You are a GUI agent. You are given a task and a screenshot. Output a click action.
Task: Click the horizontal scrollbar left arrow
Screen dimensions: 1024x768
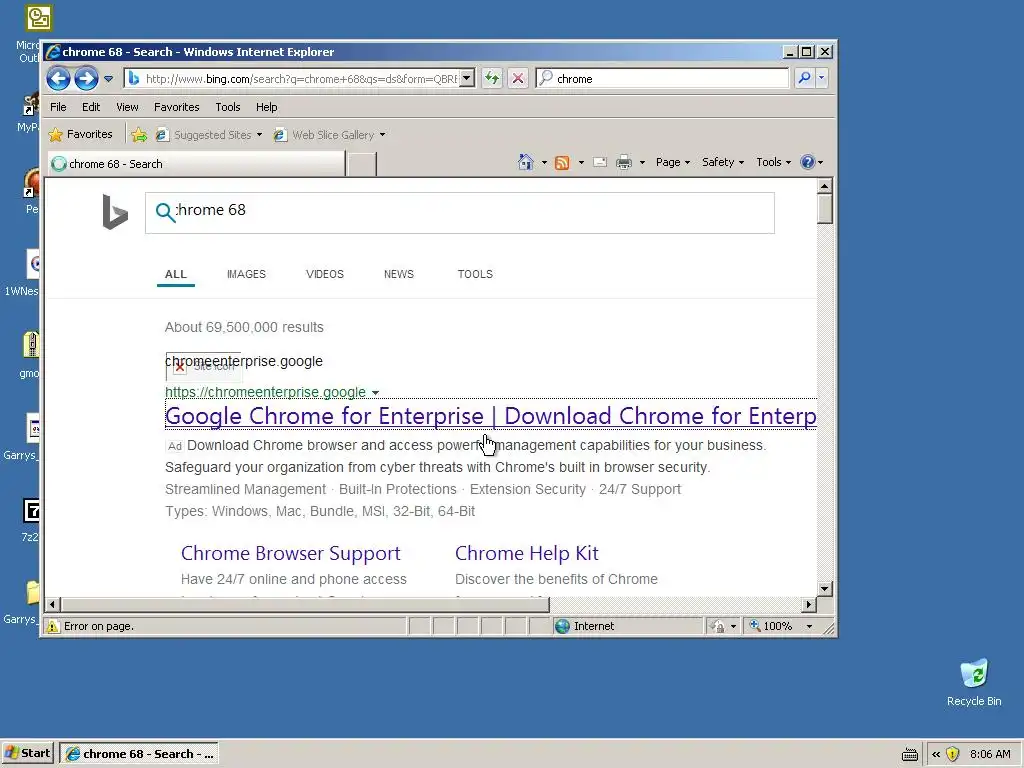coord(53,605)
